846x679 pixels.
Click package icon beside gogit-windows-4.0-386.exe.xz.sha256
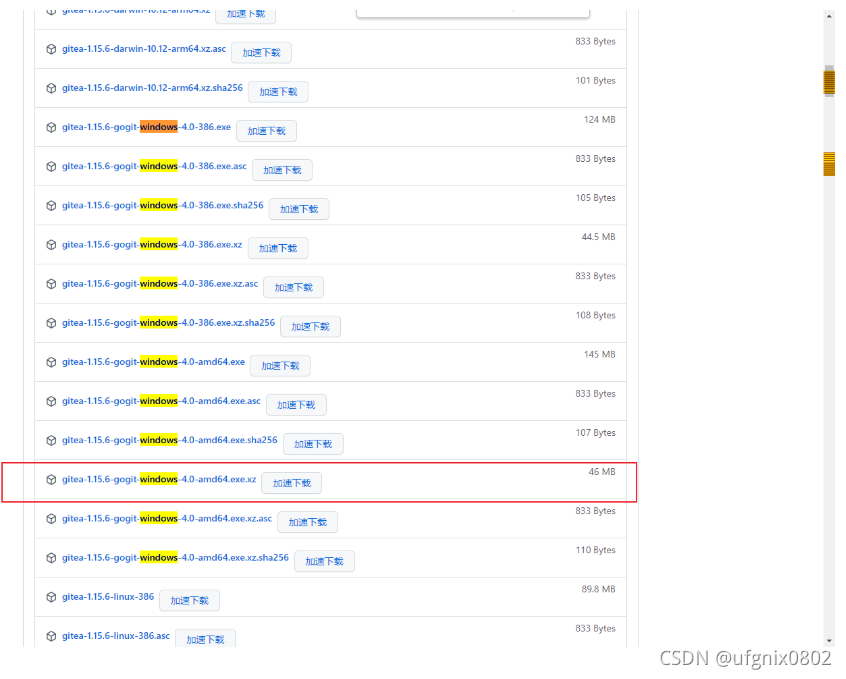coord(51,323)
